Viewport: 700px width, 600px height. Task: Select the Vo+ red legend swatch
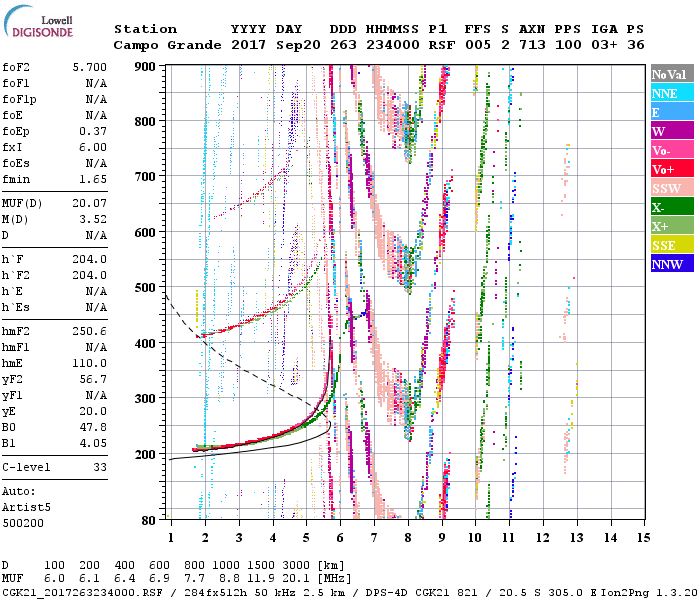[672, 169]
